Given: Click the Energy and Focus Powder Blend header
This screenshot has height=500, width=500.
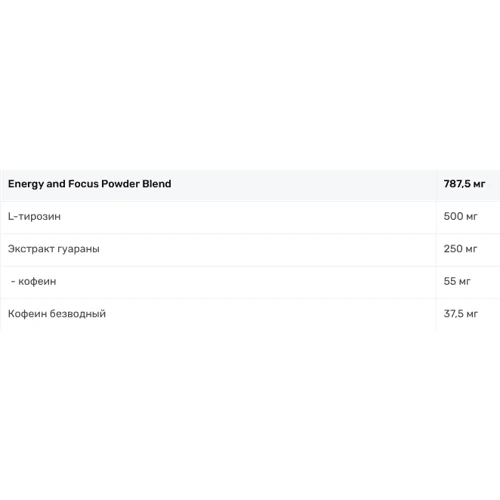Looking at the screenshot, I should [x=89, y=184].
